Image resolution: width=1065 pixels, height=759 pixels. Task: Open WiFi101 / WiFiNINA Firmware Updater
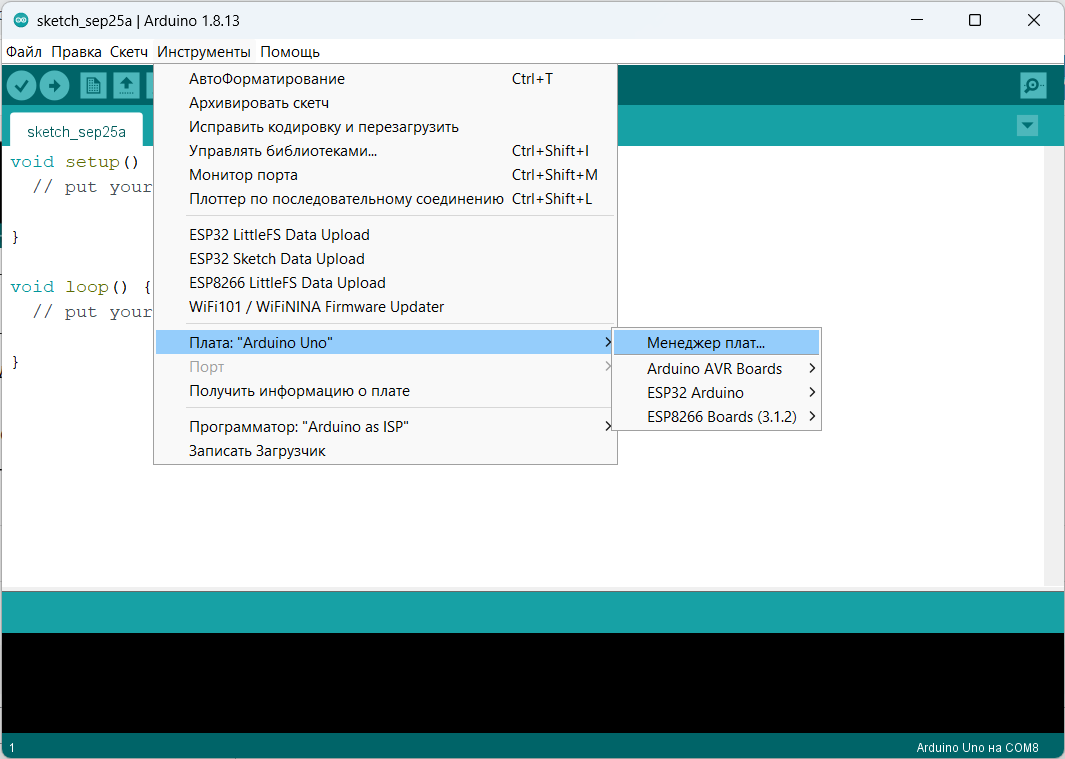point(385,307)
